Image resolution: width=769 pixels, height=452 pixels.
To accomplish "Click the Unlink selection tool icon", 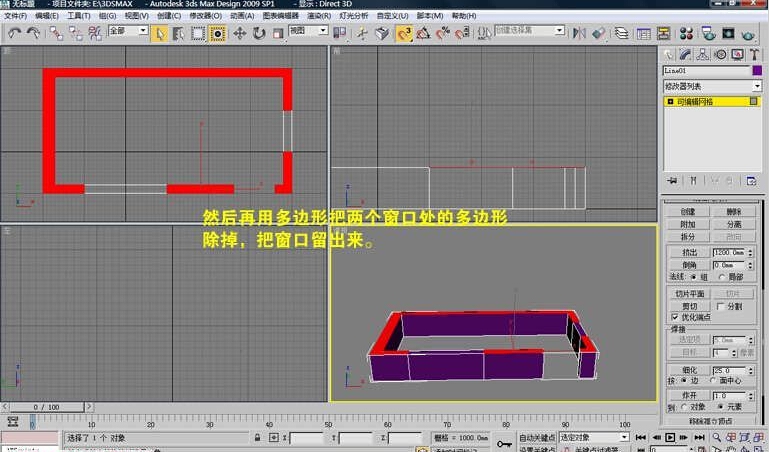I will click(76, 33).
